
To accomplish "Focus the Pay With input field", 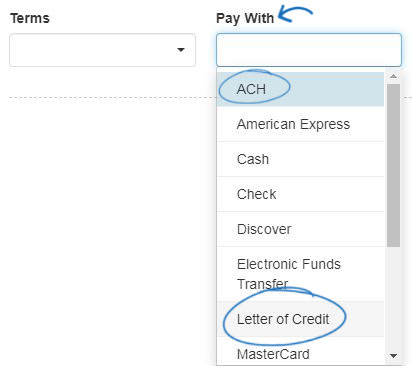I will (309, 50).
